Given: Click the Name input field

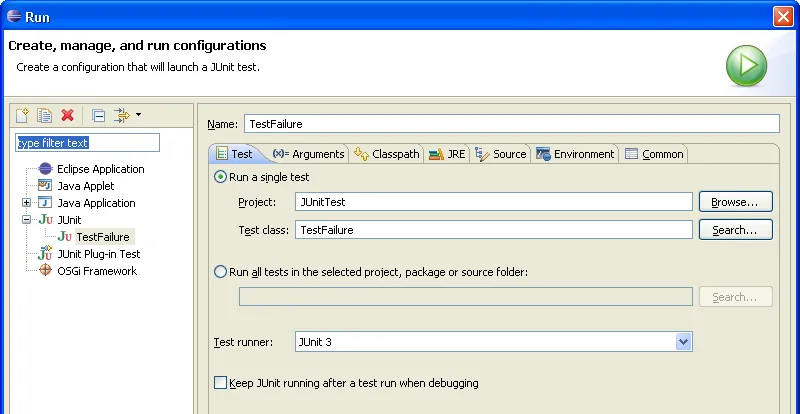Looking at the screenshot, I should [x=512, y=124].
